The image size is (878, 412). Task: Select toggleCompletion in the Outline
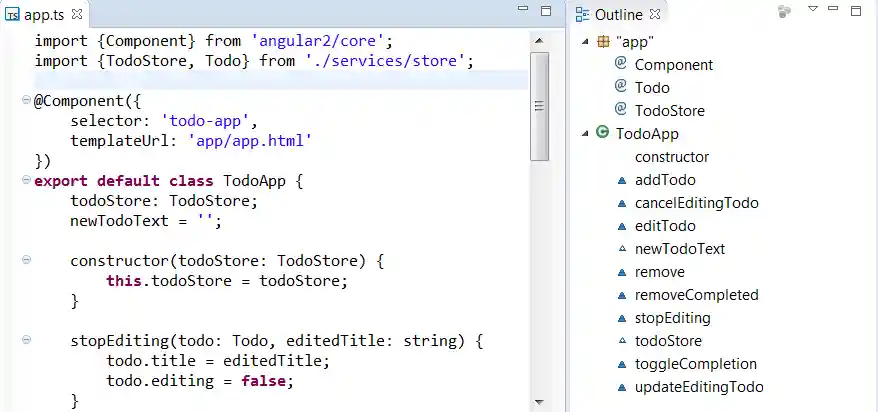695,364
